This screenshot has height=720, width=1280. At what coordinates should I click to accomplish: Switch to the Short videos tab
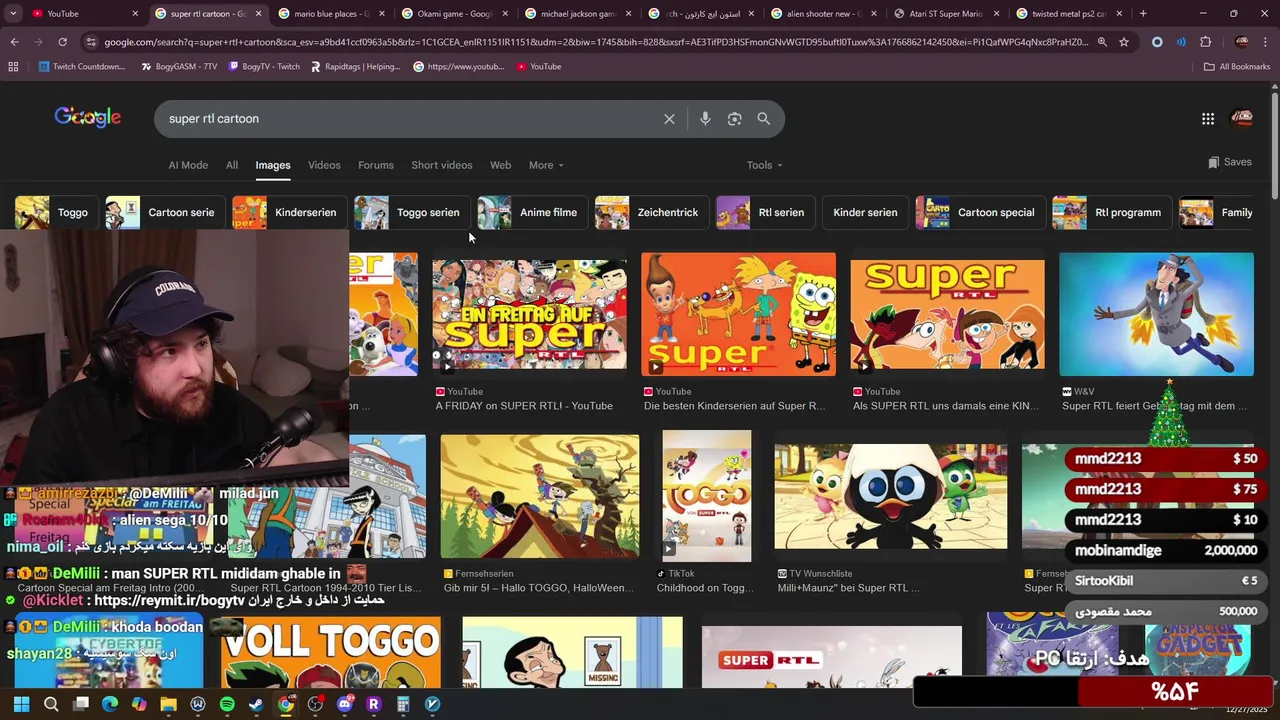[442, 165]
